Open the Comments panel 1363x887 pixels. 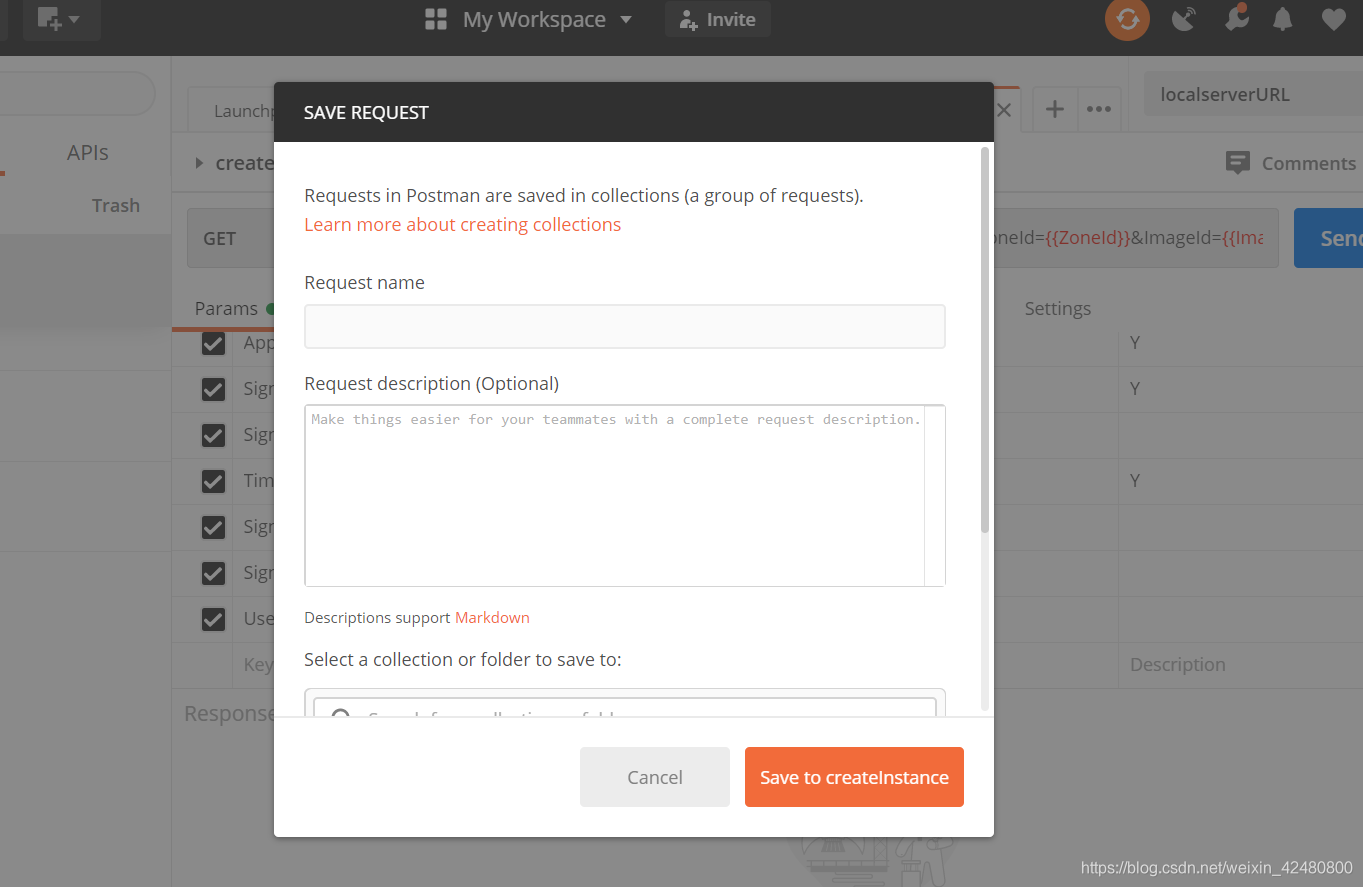click(1291, 163)
